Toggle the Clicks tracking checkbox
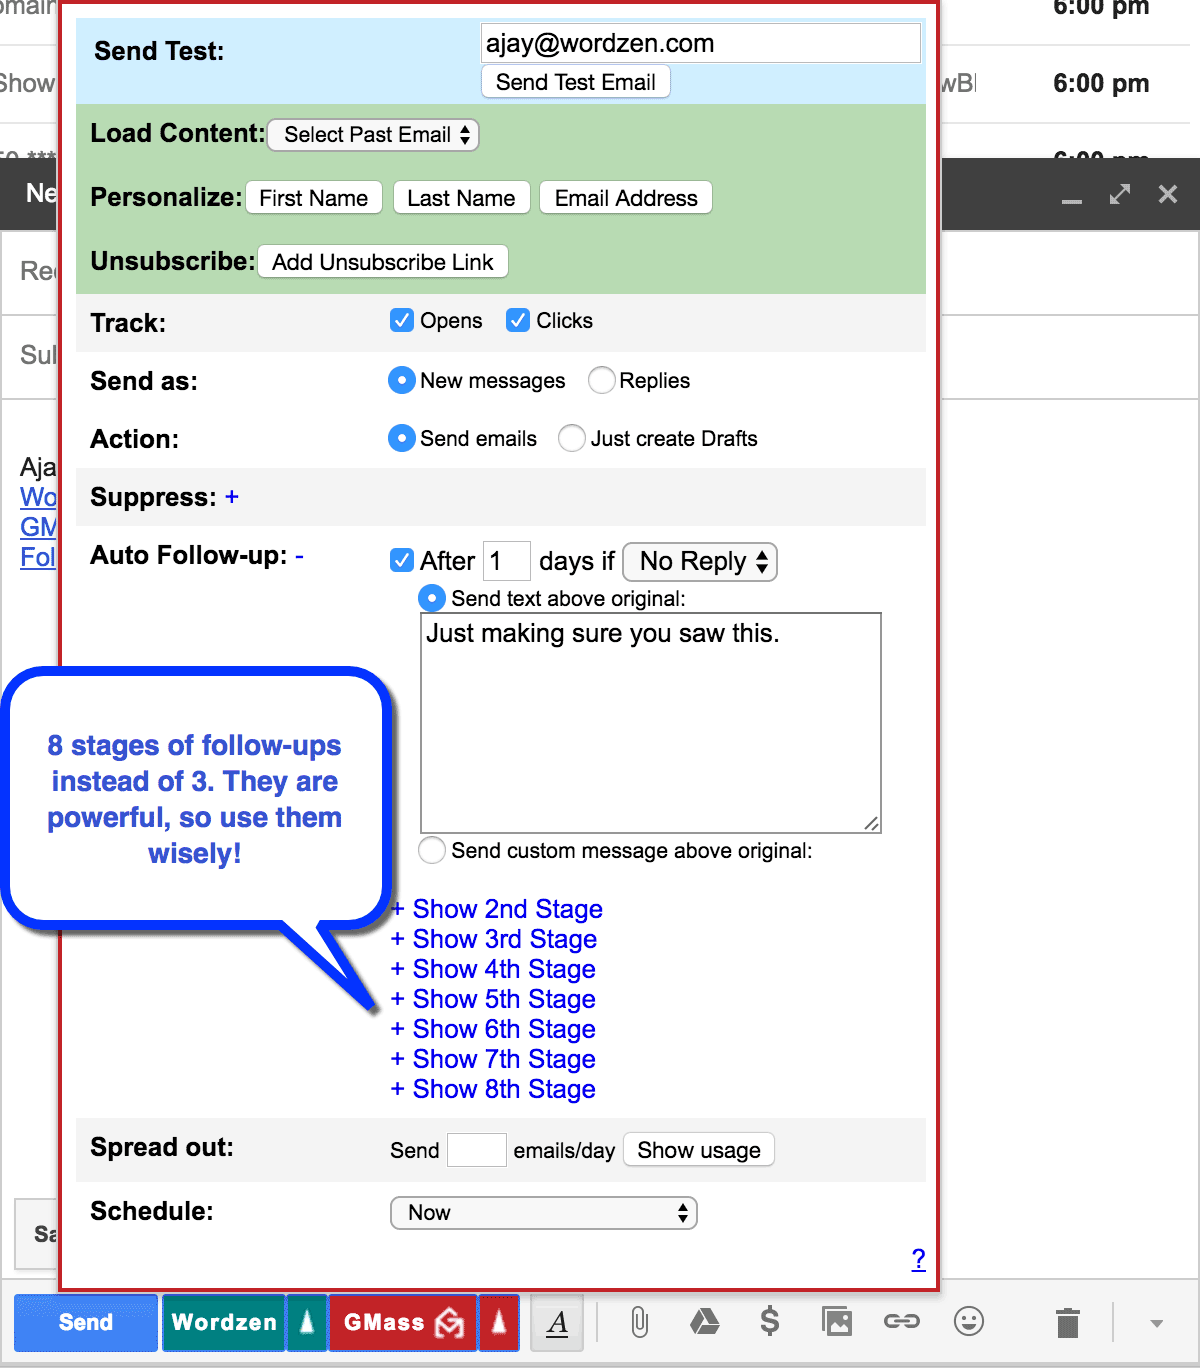Image resolution: width=1200 pixels, height=1368 pixels. [x=518, y=320]
